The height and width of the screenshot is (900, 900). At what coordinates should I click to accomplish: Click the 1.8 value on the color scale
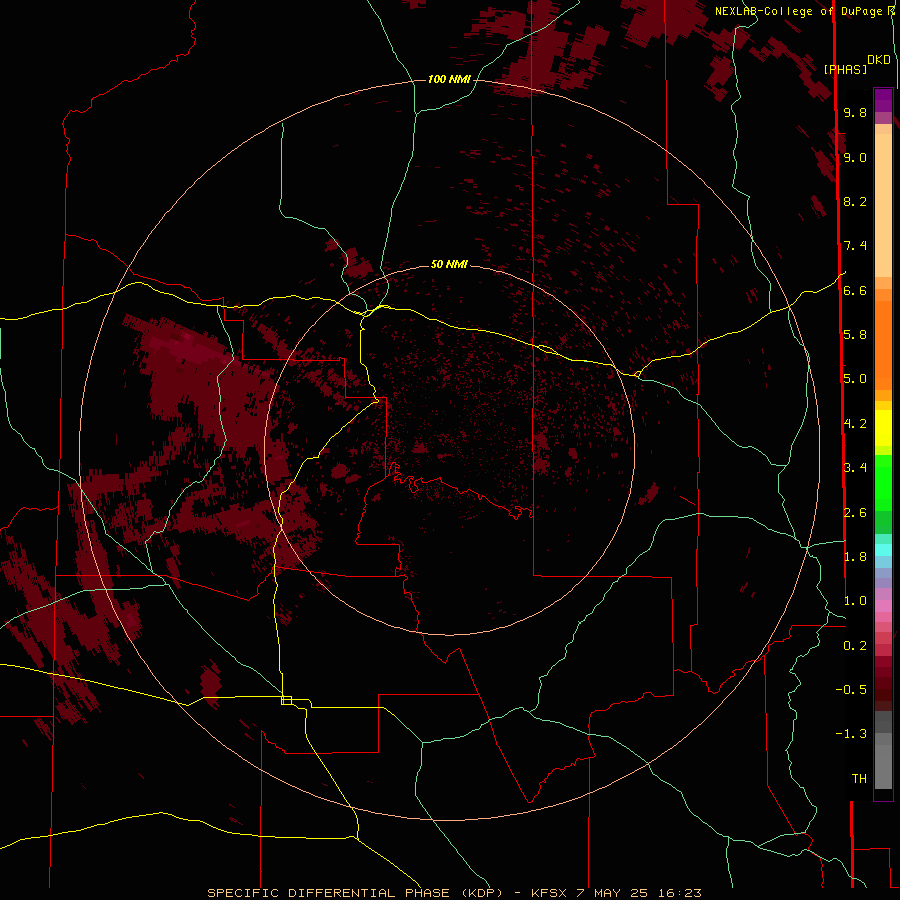point(855,557)
